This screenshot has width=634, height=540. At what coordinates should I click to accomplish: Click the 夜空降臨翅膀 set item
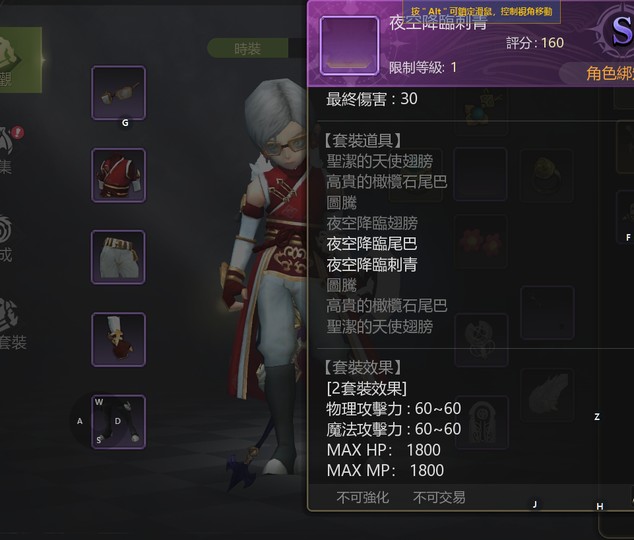[x=372, y=223]
